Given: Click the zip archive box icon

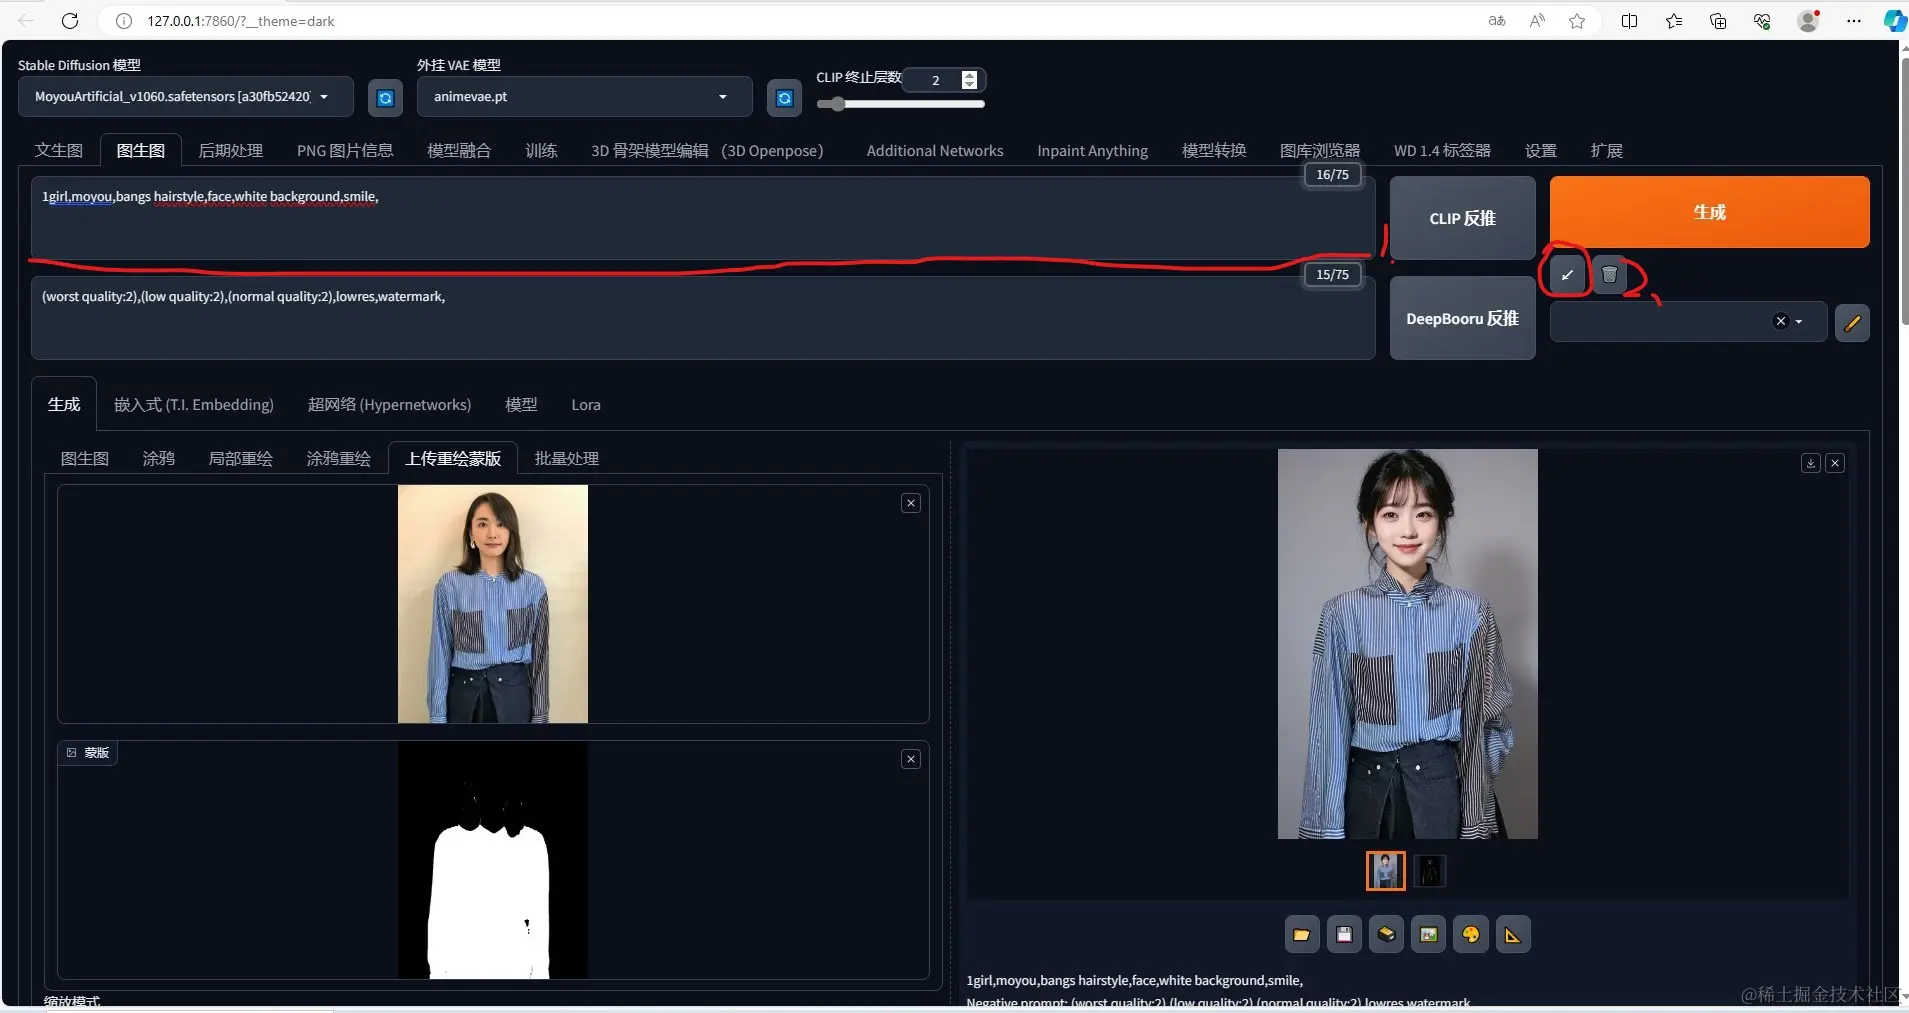Looking at the screenshot, I should click(1386, 935).
